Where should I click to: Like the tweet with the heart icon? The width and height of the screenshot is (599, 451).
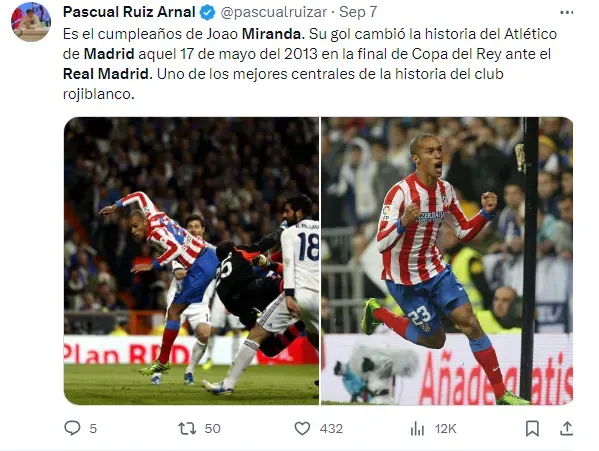(x=302, y=428)
